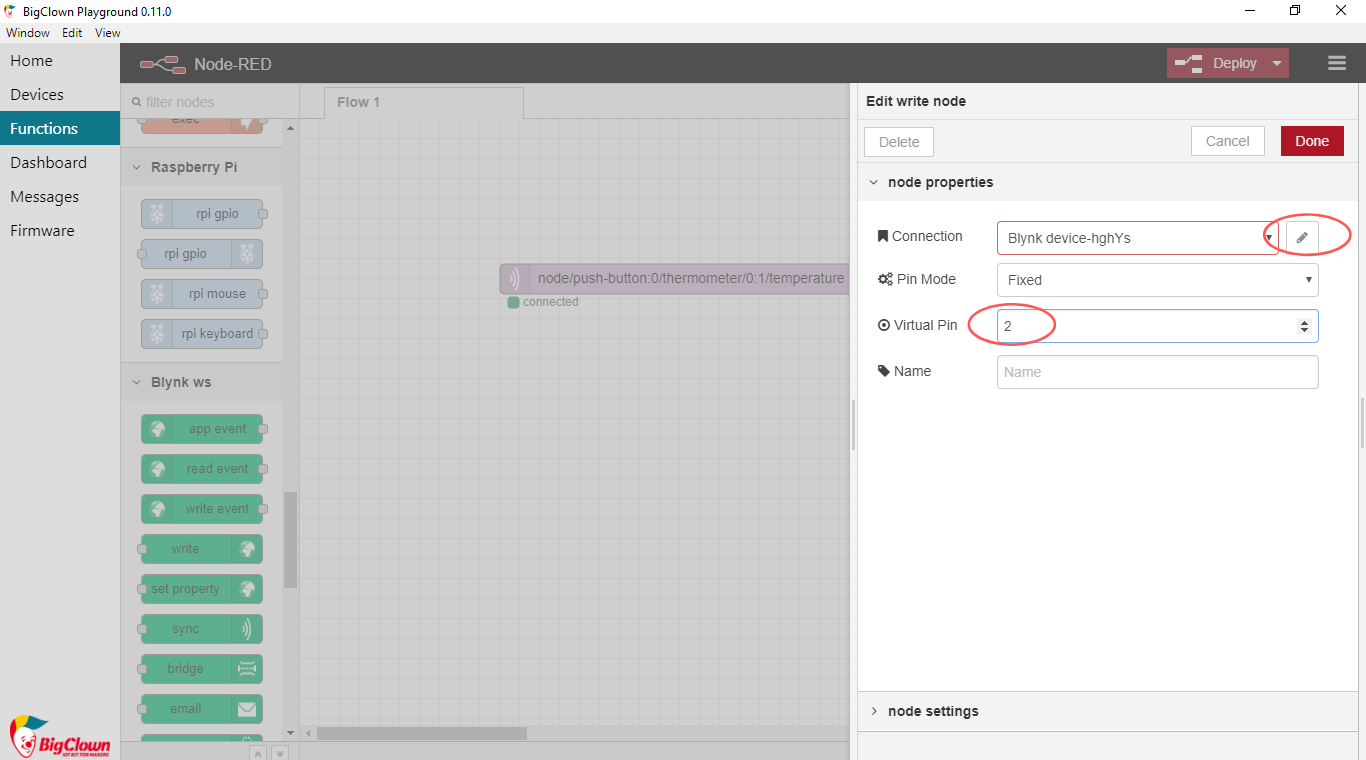Select the rpi gpio output node
This screenshot has height=760, width=1366.
[x=202, y=254]
